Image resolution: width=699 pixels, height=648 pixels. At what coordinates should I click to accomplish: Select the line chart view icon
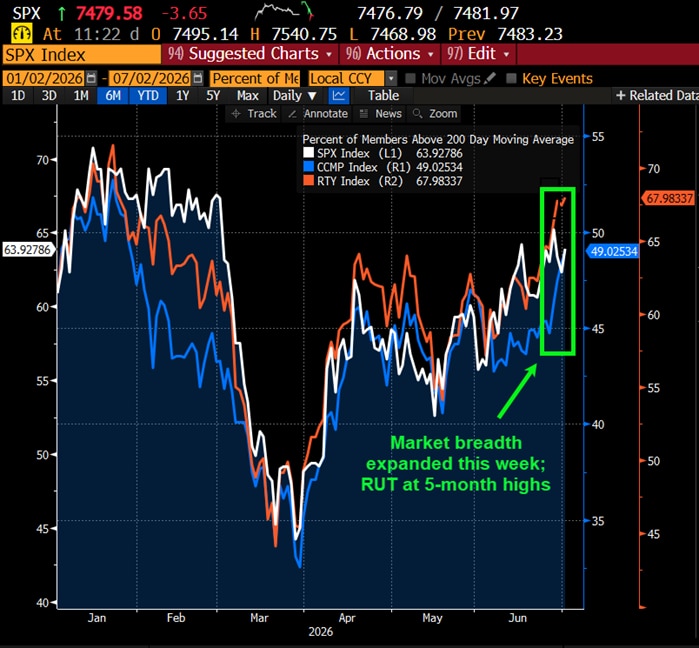point(339,95)
